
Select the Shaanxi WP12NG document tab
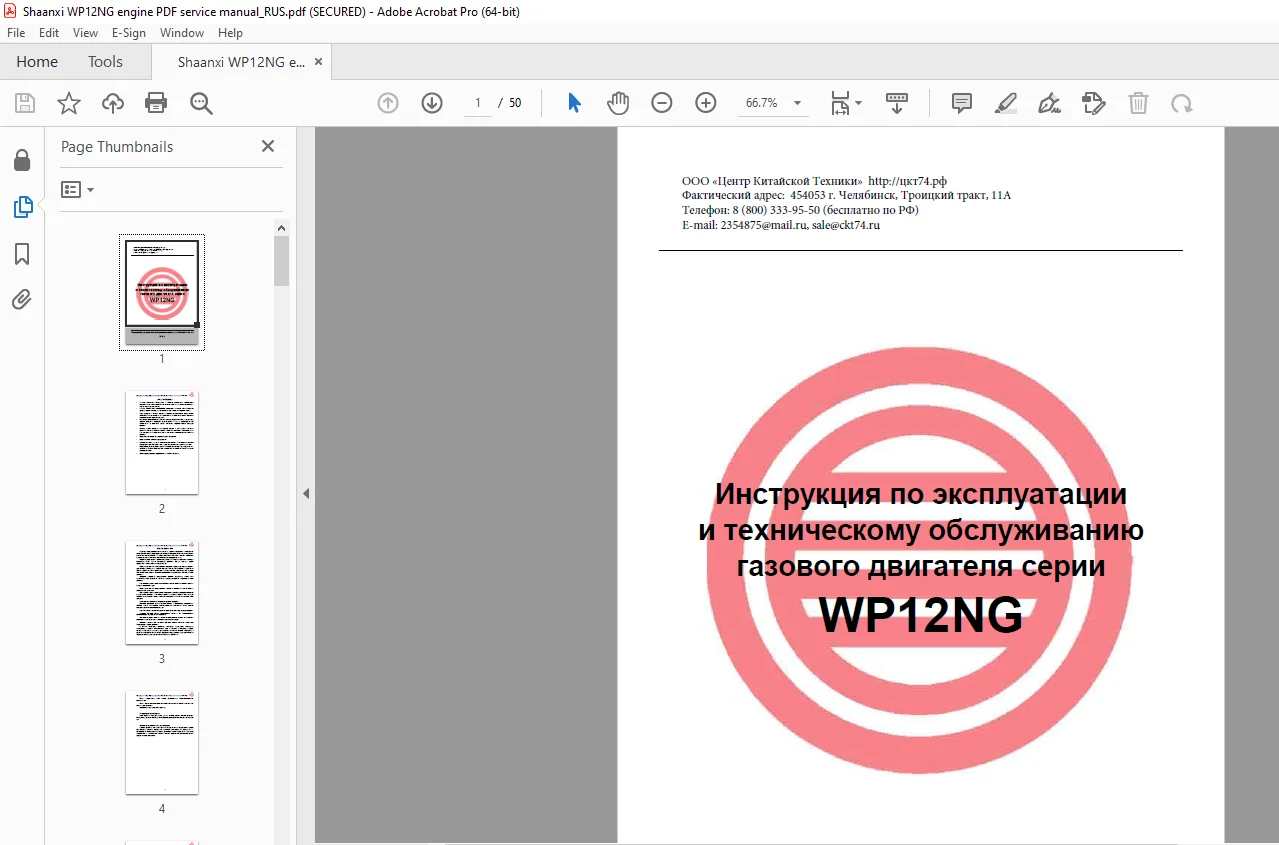coord(241,61)
